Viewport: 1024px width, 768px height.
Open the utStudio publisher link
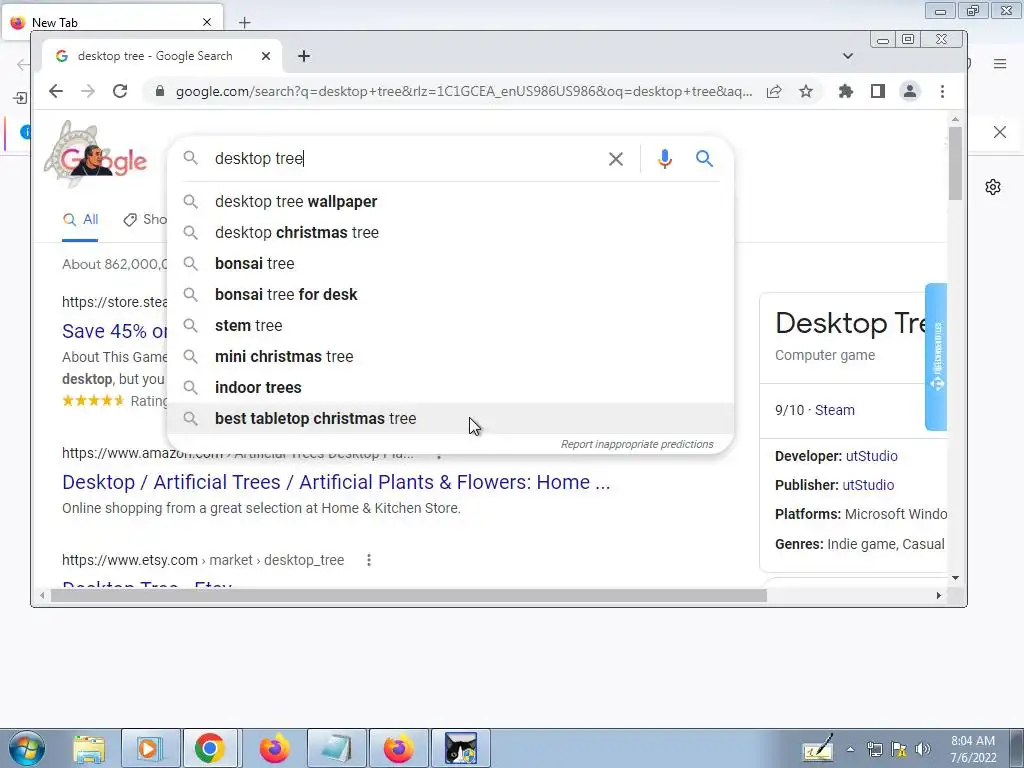coord(868,485)
